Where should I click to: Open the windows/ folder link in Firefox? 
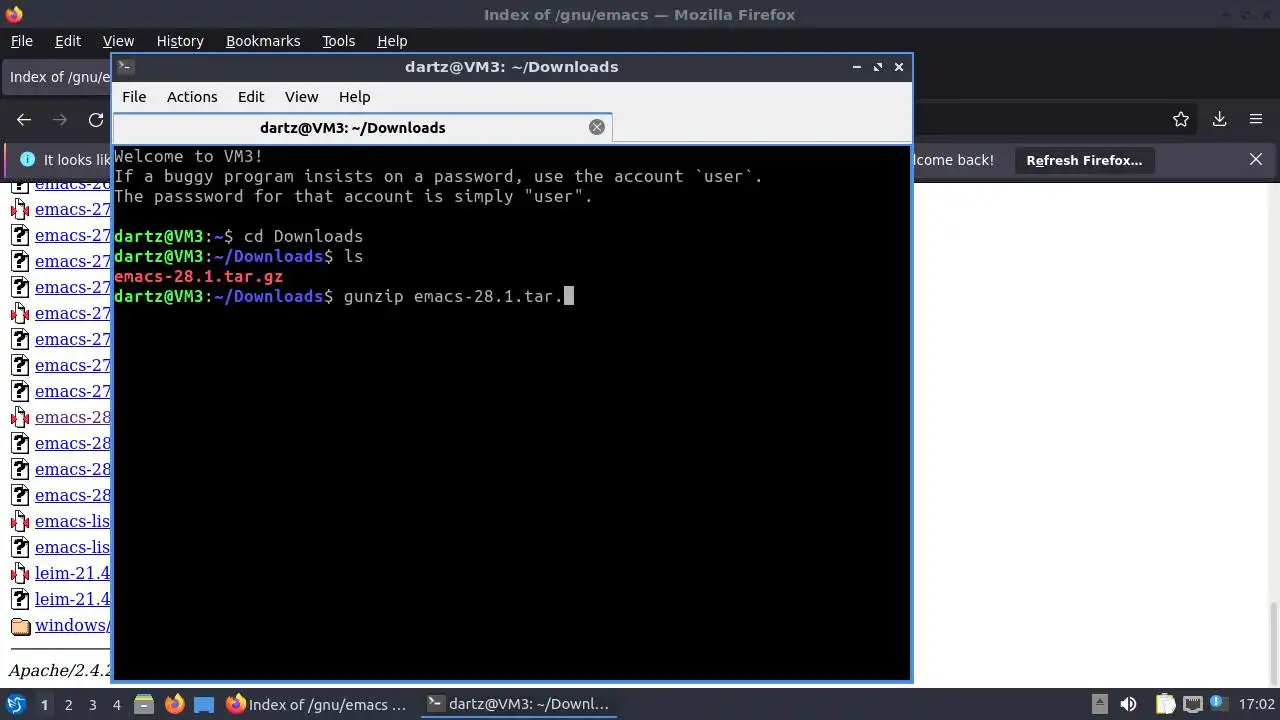pos(72,625)
